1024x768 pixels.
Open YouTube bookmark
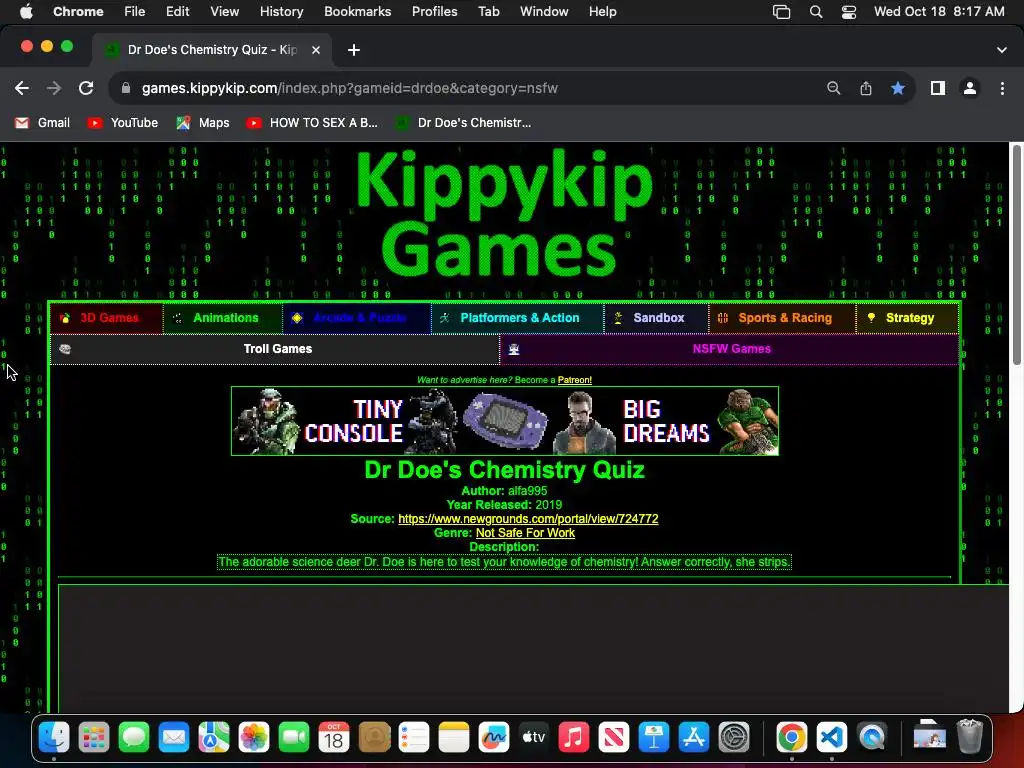click(123, 123)
